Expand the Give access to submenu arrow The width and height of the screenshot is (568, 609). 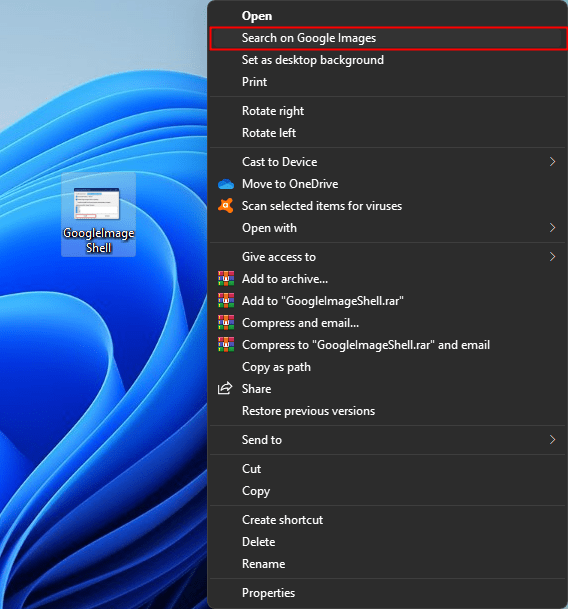pos(552,257)
